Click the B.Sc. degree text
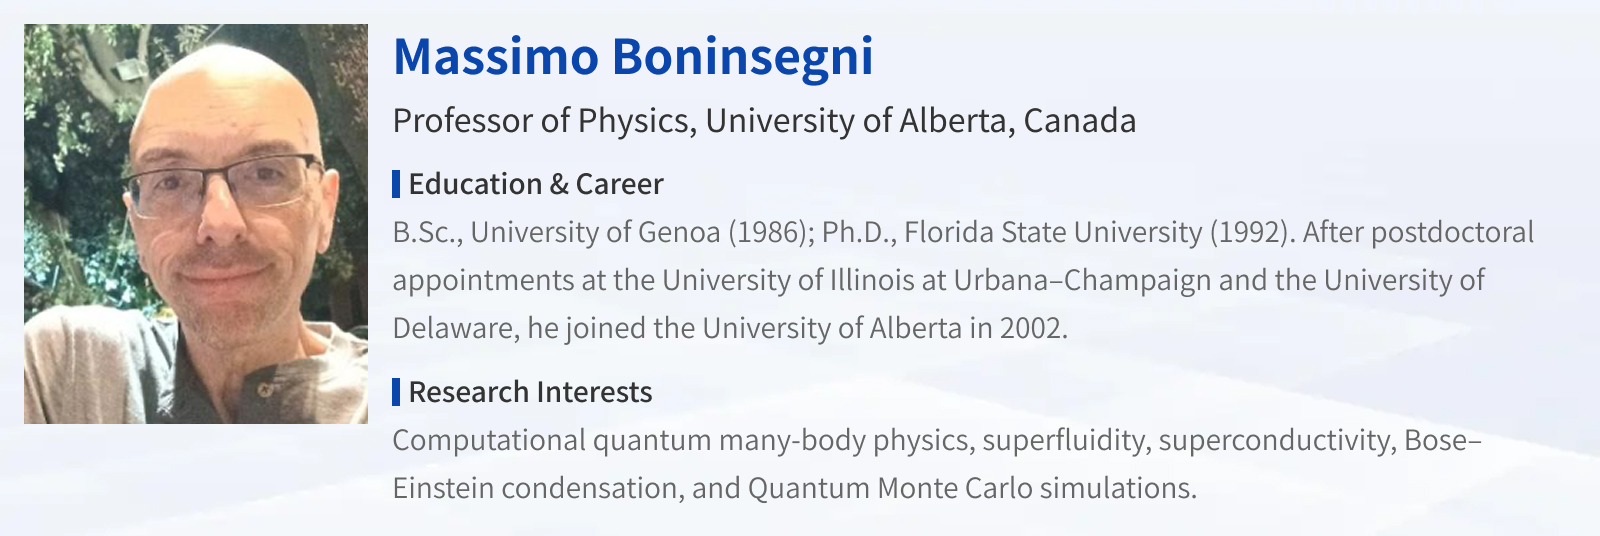Image resolution: width=1600 pixels, height=536 pixels. 426,232
